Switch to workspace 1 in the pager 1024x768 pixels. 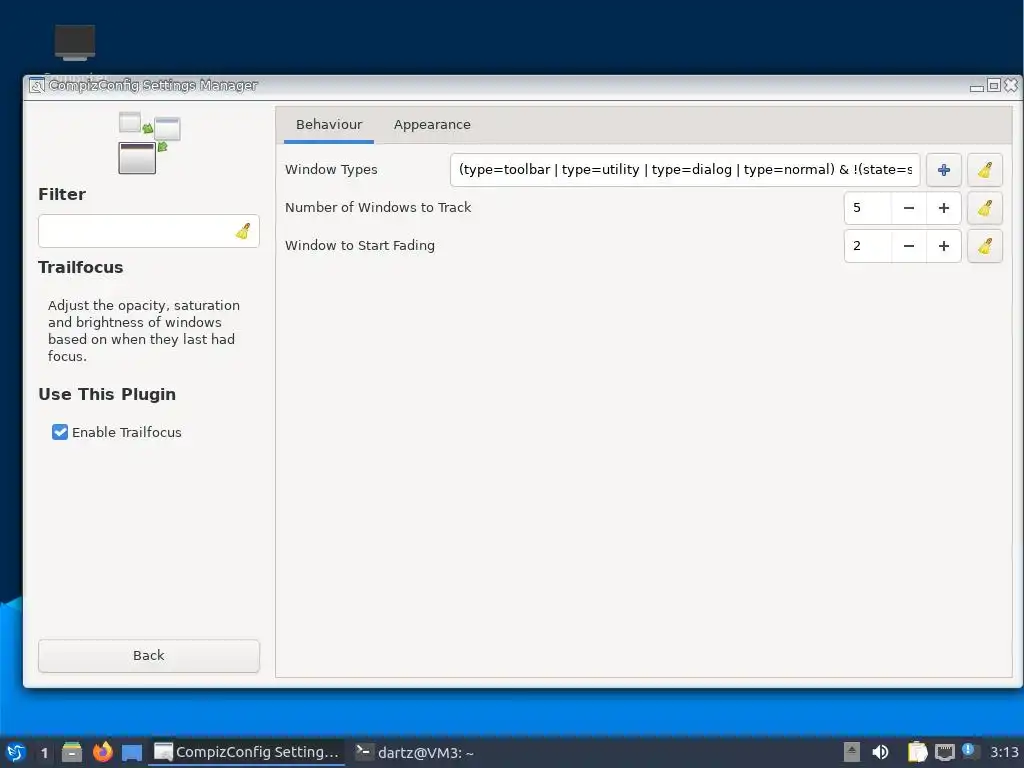click(x=44, y=752)
